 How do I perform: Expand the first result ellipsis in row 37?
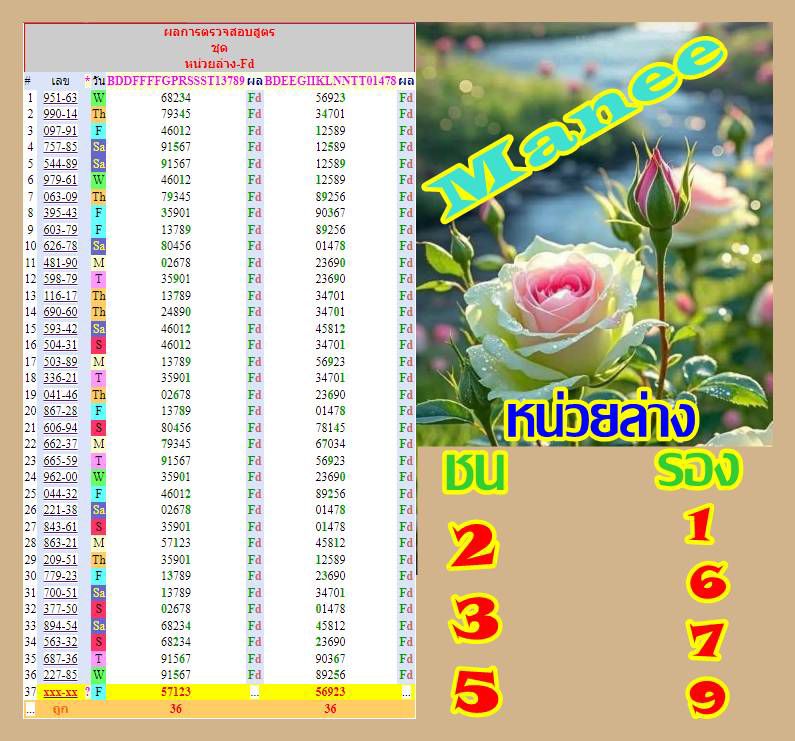tap(255, 692)
